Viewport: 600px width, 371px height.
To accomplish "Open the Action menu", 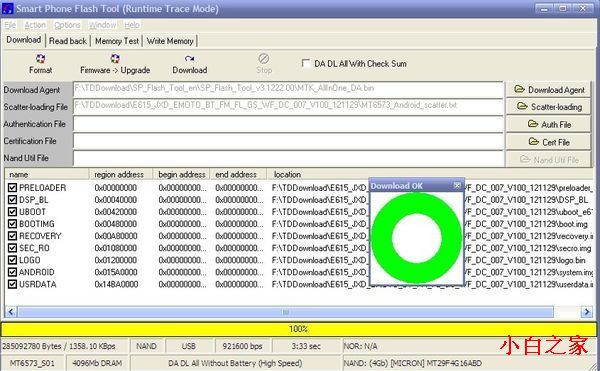I will point(35,25).
